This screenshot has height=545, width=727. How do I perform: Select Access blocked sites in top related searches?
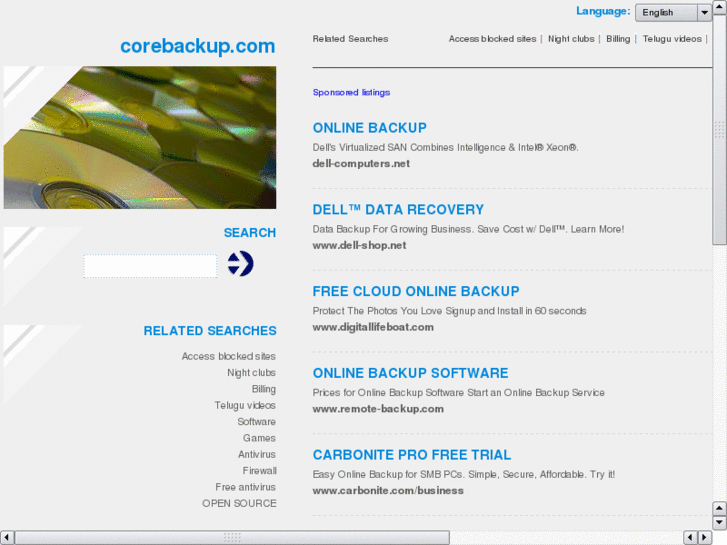[x=492, y=39]
